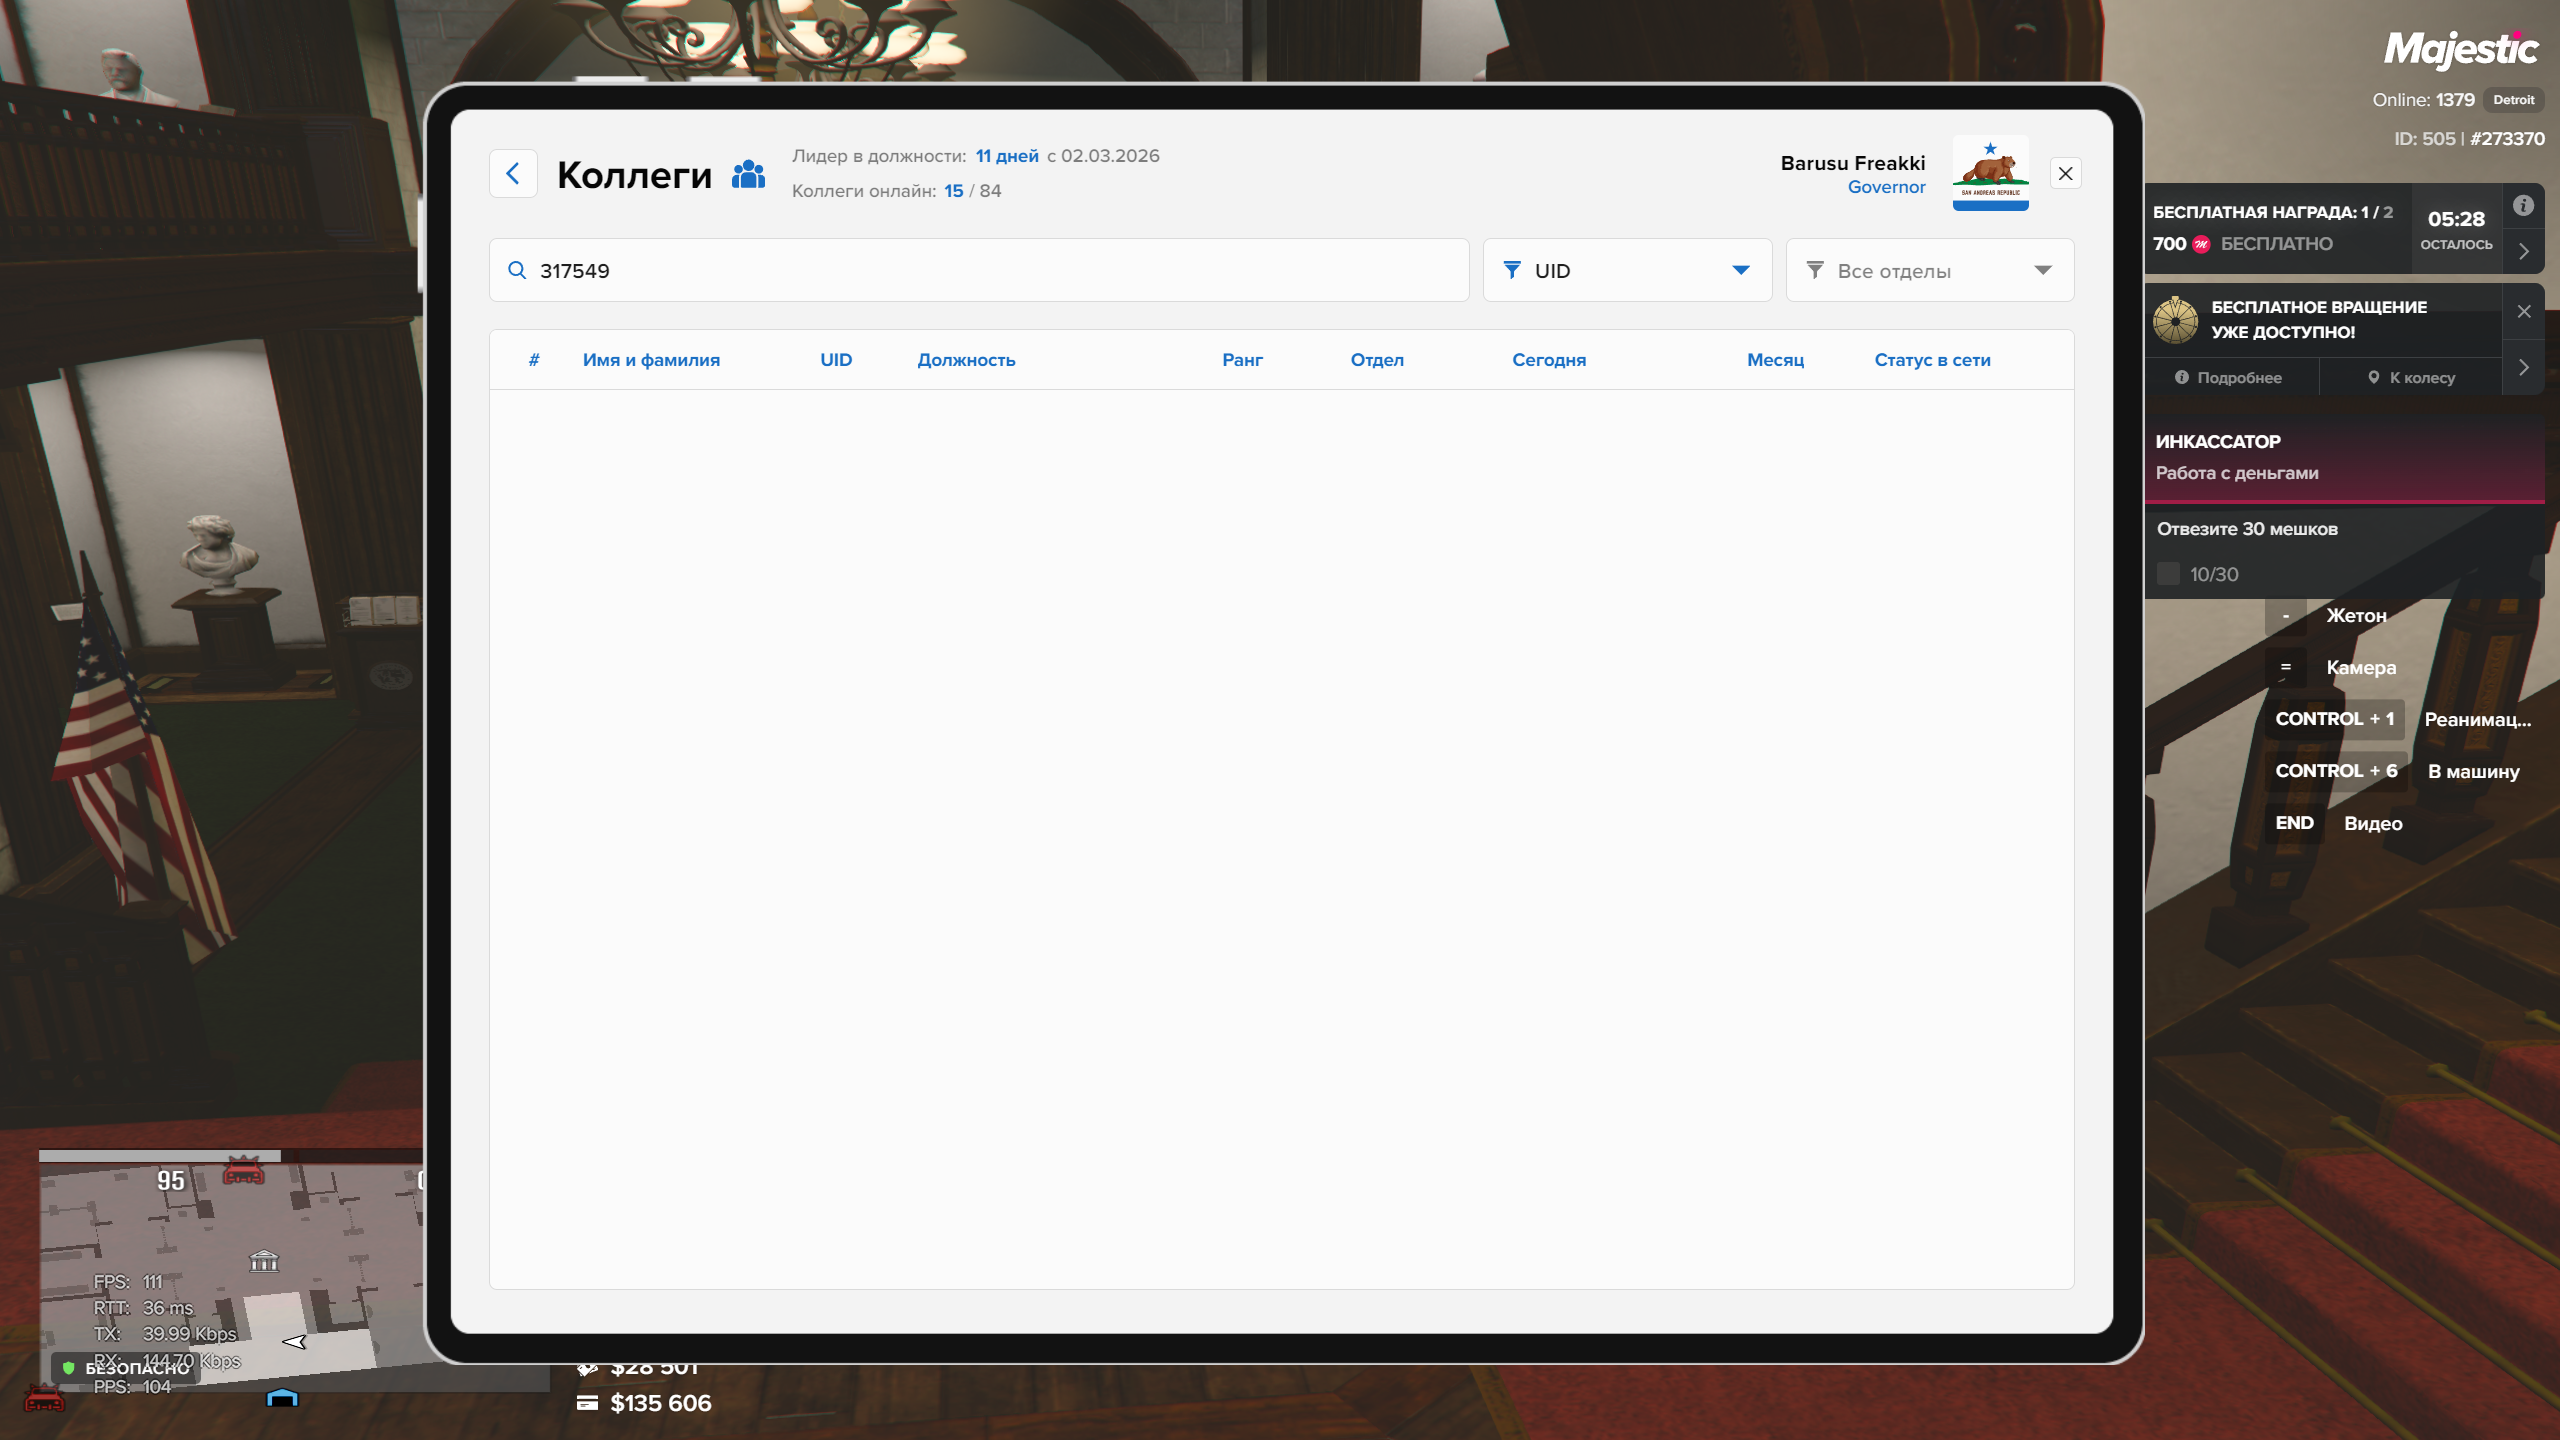This screenshot has height=1440, width=2560.
Task: Click the colleagues group icon
Action: click(x=748, y=174)
